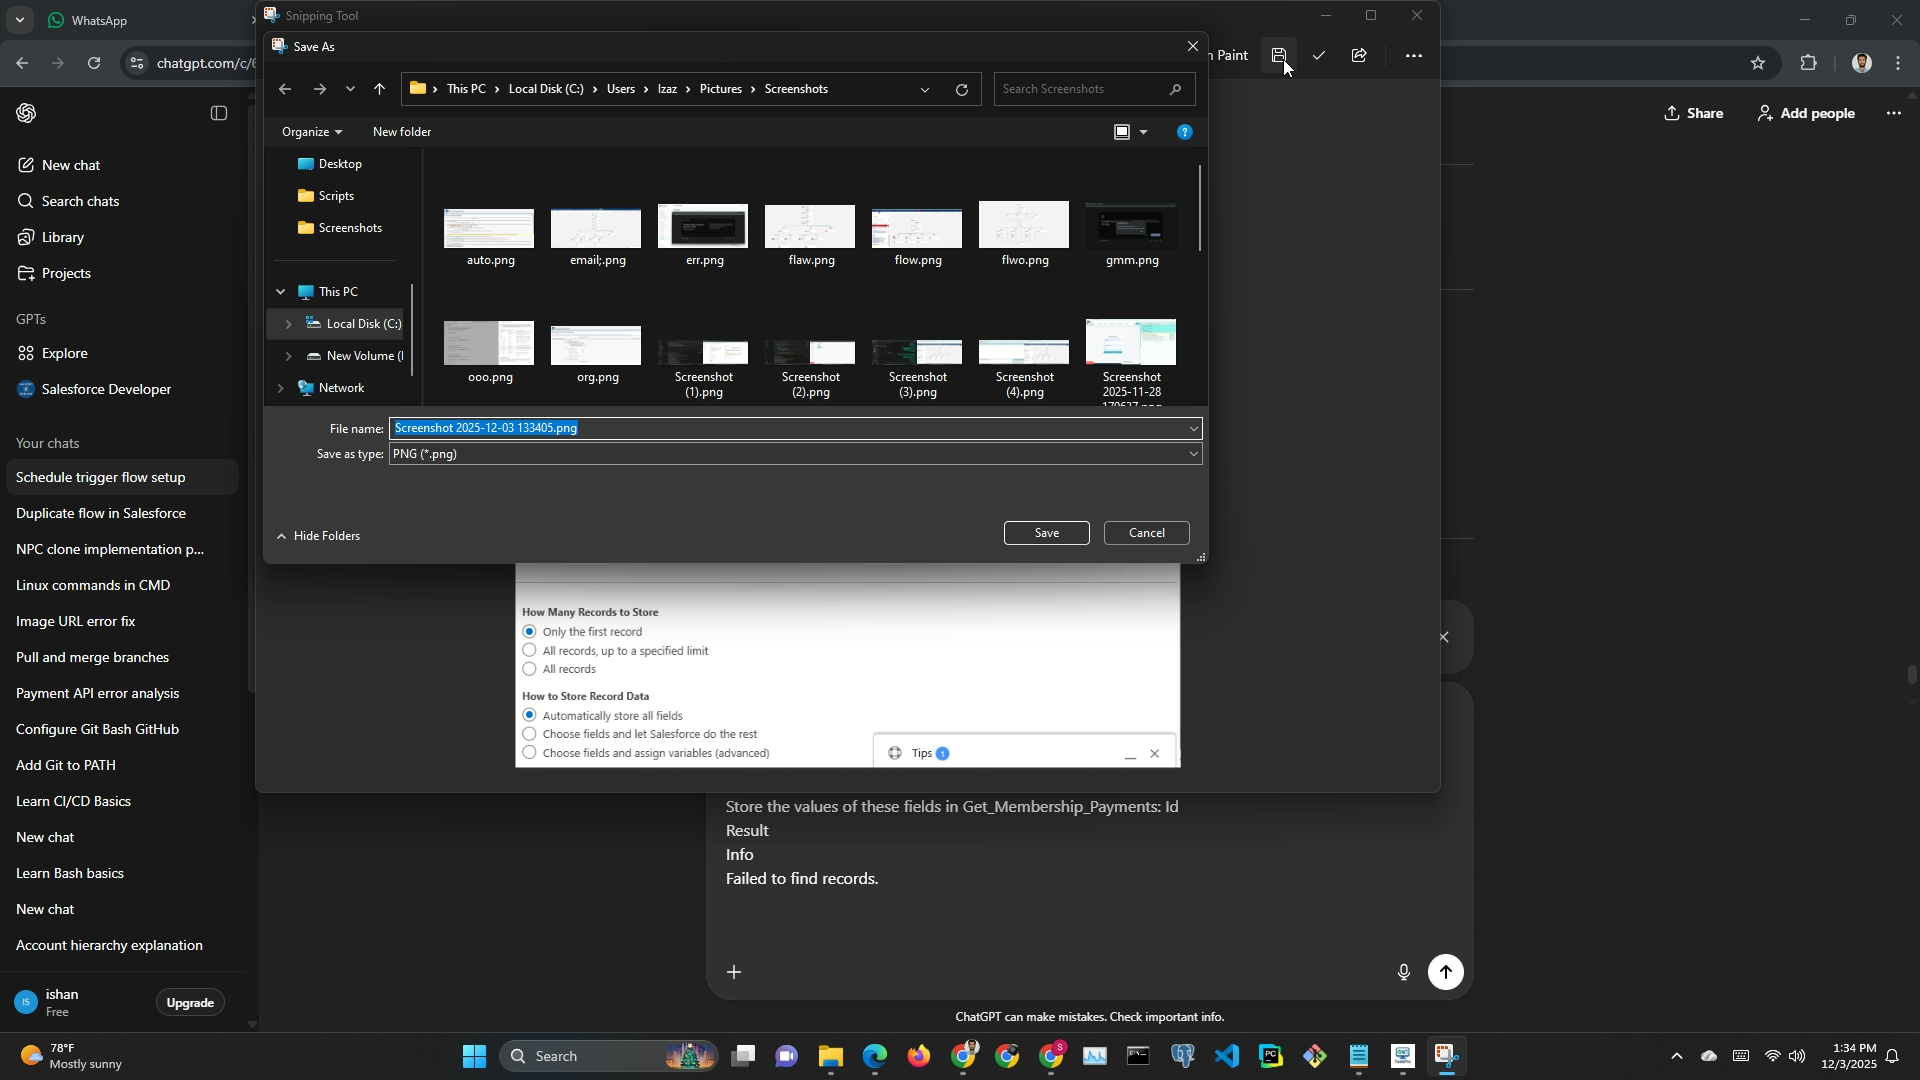
Task: Select 'All records, up to a specified limit'
Action: click(x=530, y=651)
